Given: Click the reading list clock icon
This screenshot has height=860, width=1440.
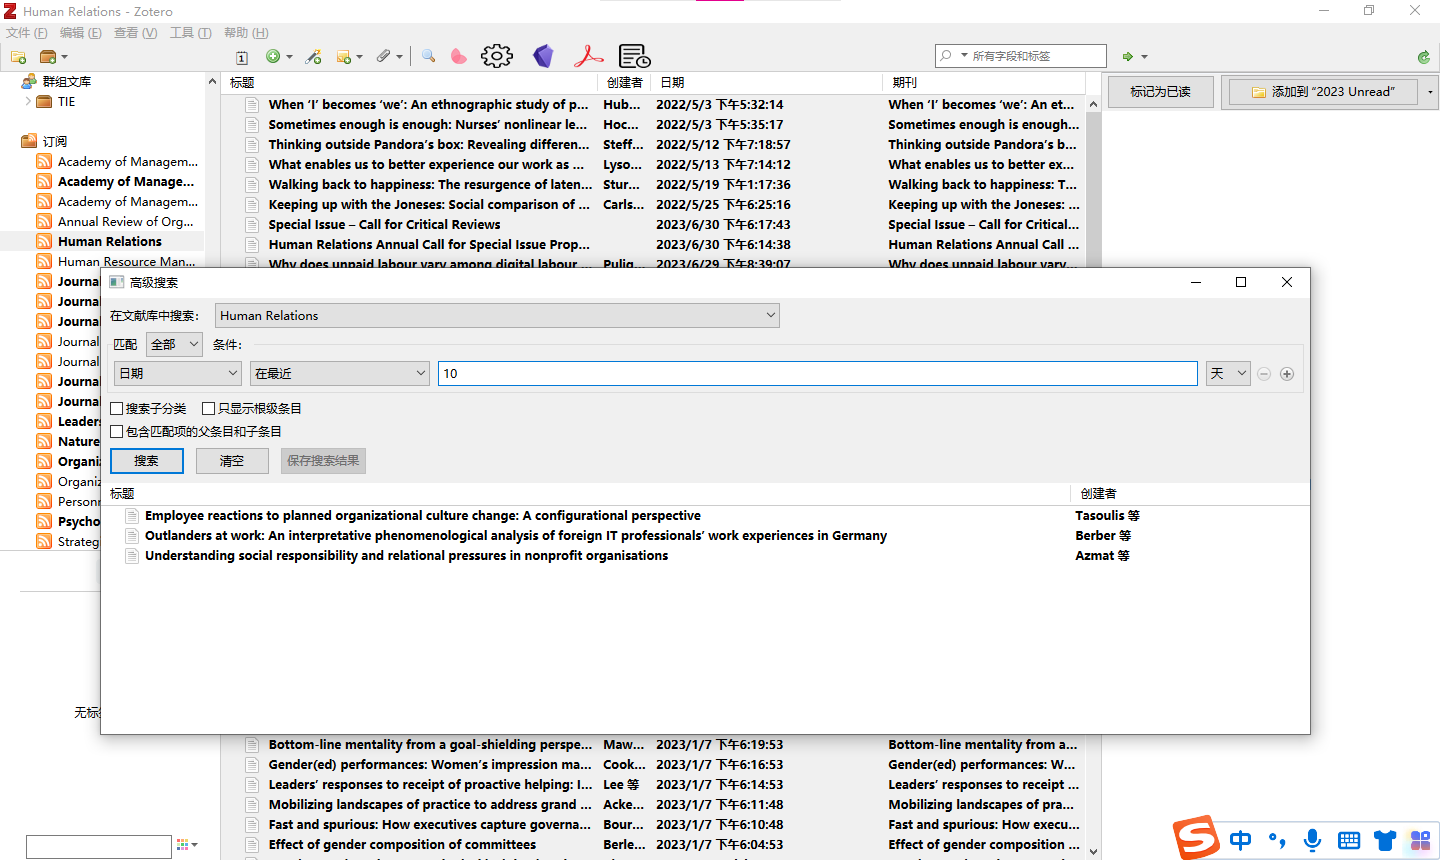Looking at the screenshot, I should tap(634, 56).
